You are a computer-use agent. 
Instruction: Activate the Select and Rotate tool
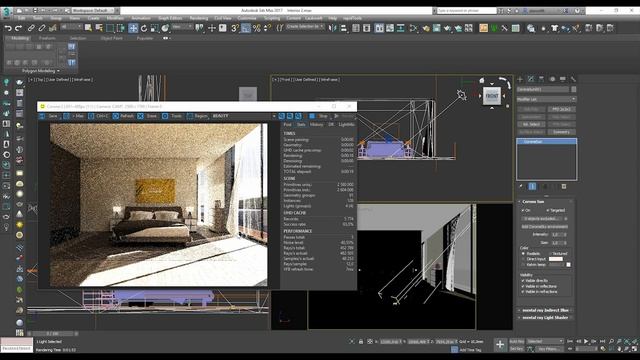click(144, 28)
